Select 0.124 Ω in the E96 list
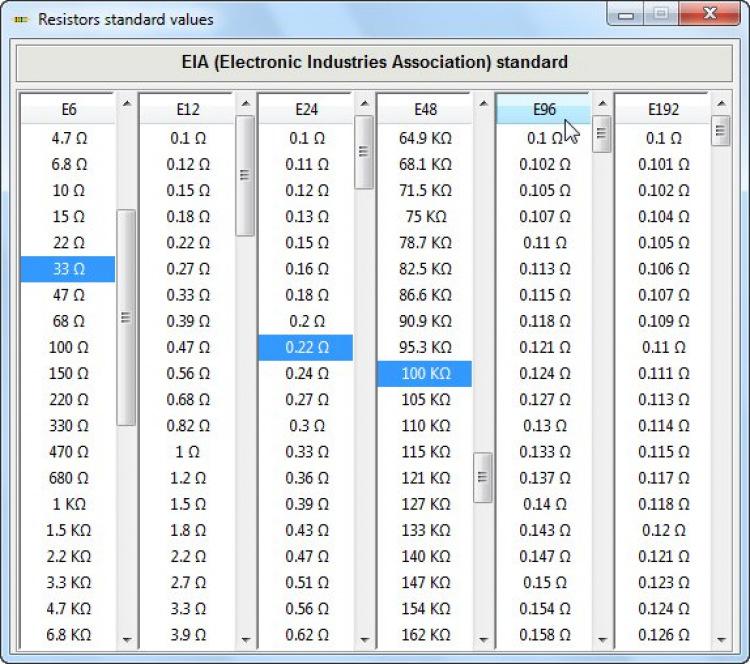The width and height of the screenshot is (750, 664). click(543, 373)
